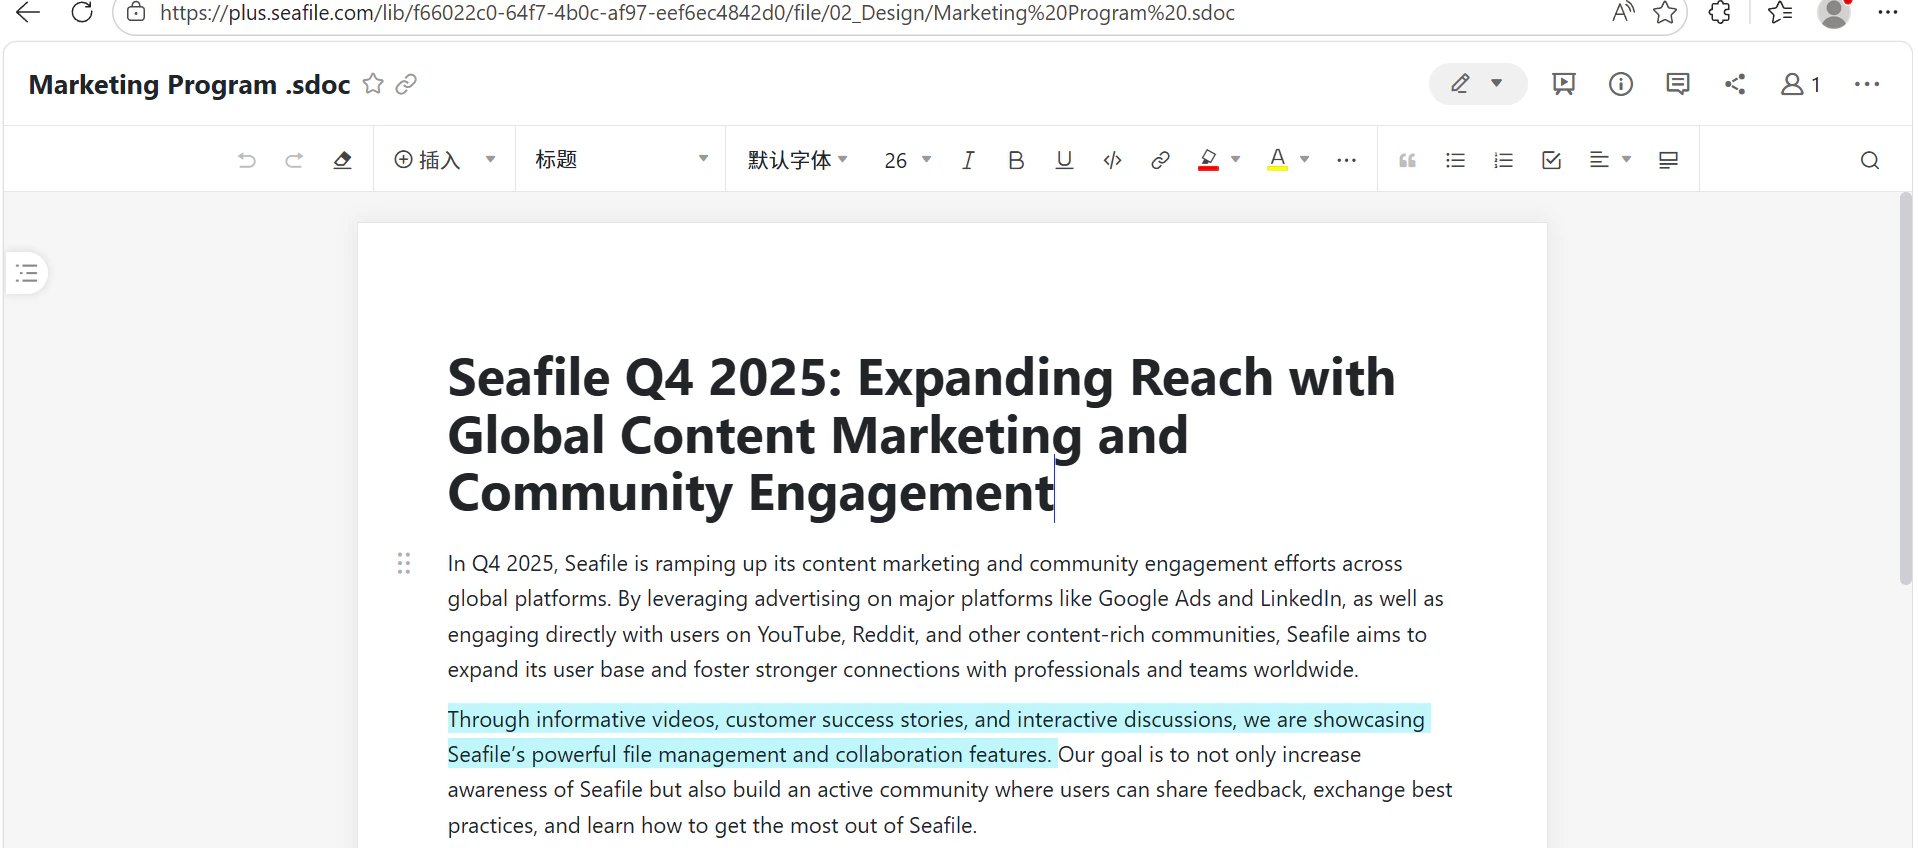Click the insert link icon in toolbar
Screen dimensions: 1918x848
[1160, 160]
